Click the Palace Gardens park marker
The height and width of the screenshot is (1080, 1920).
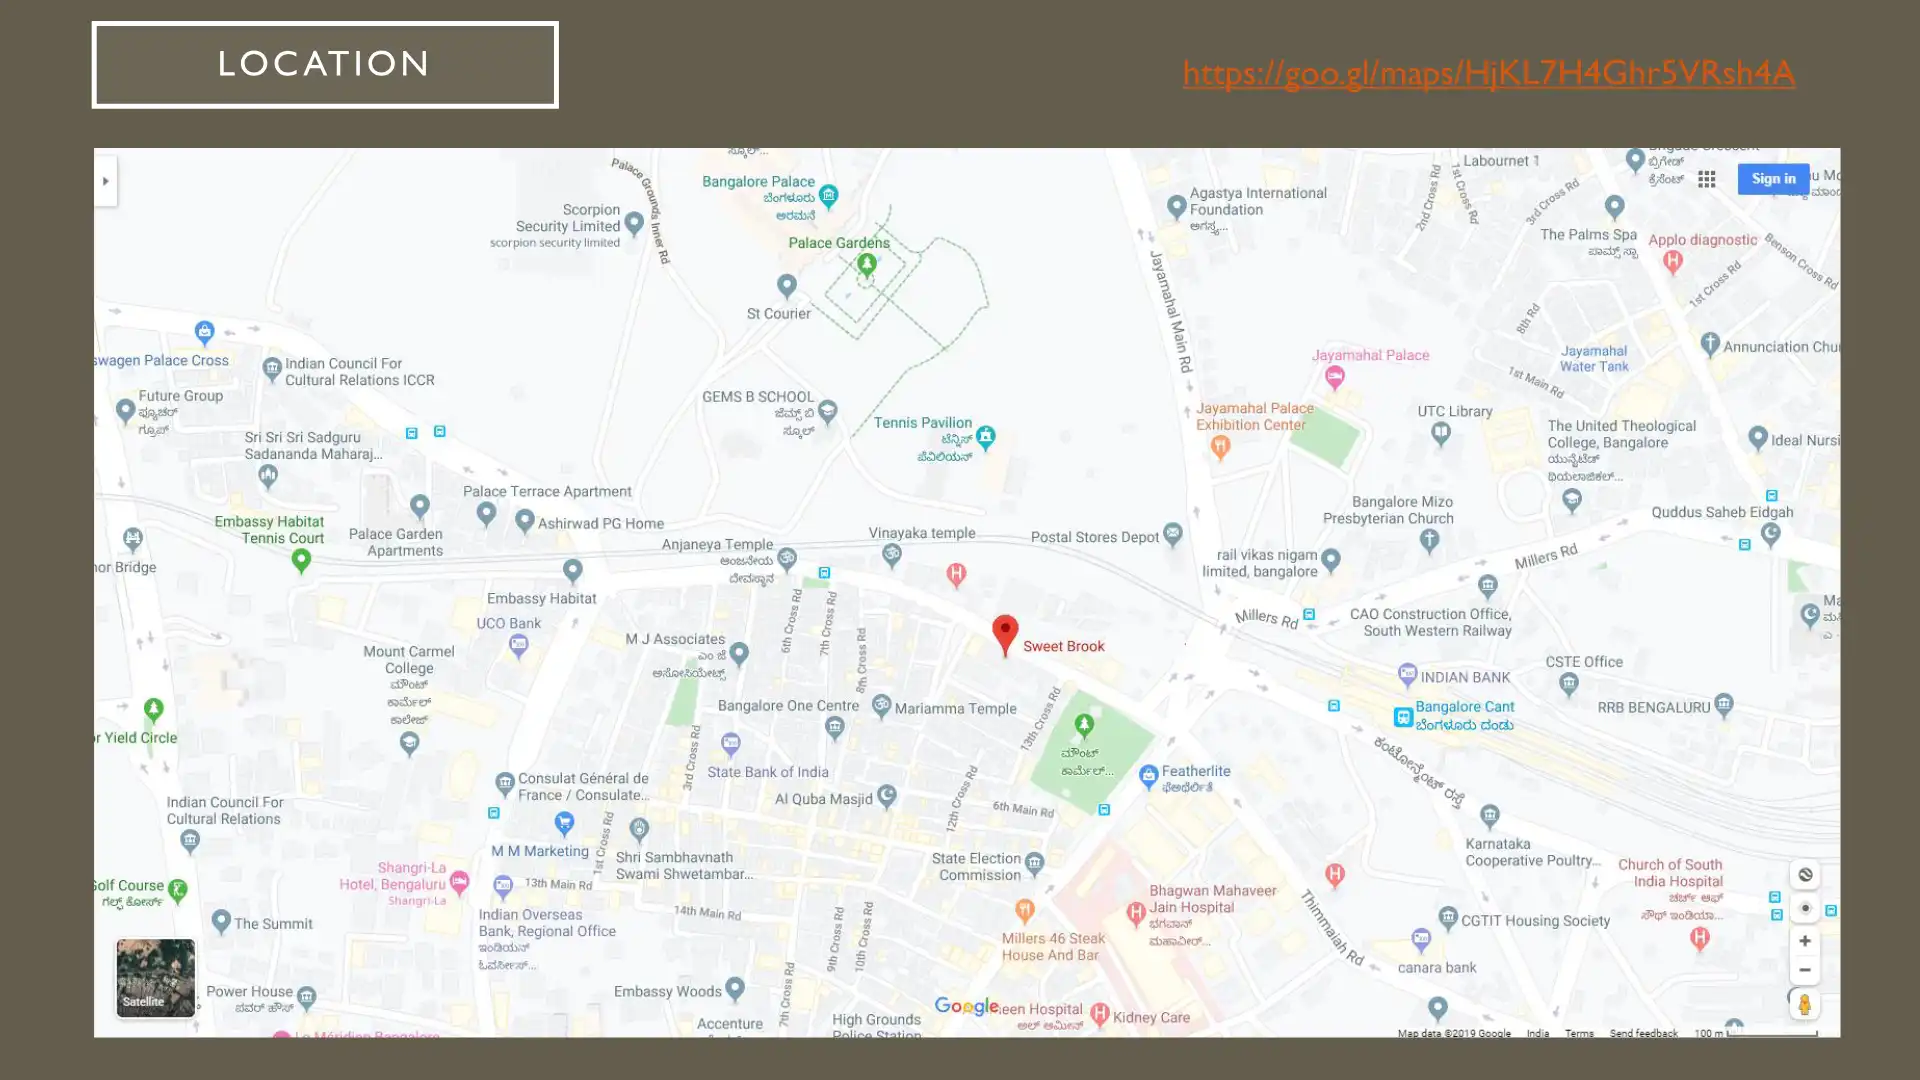coord(866,264)
